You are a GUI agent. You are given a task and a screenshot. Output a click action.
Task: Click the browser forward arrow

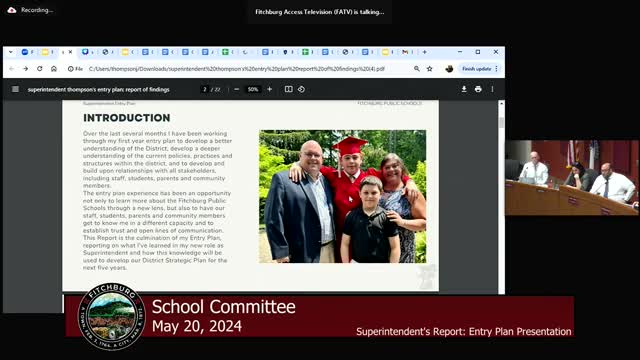click(x=25, y=69)
